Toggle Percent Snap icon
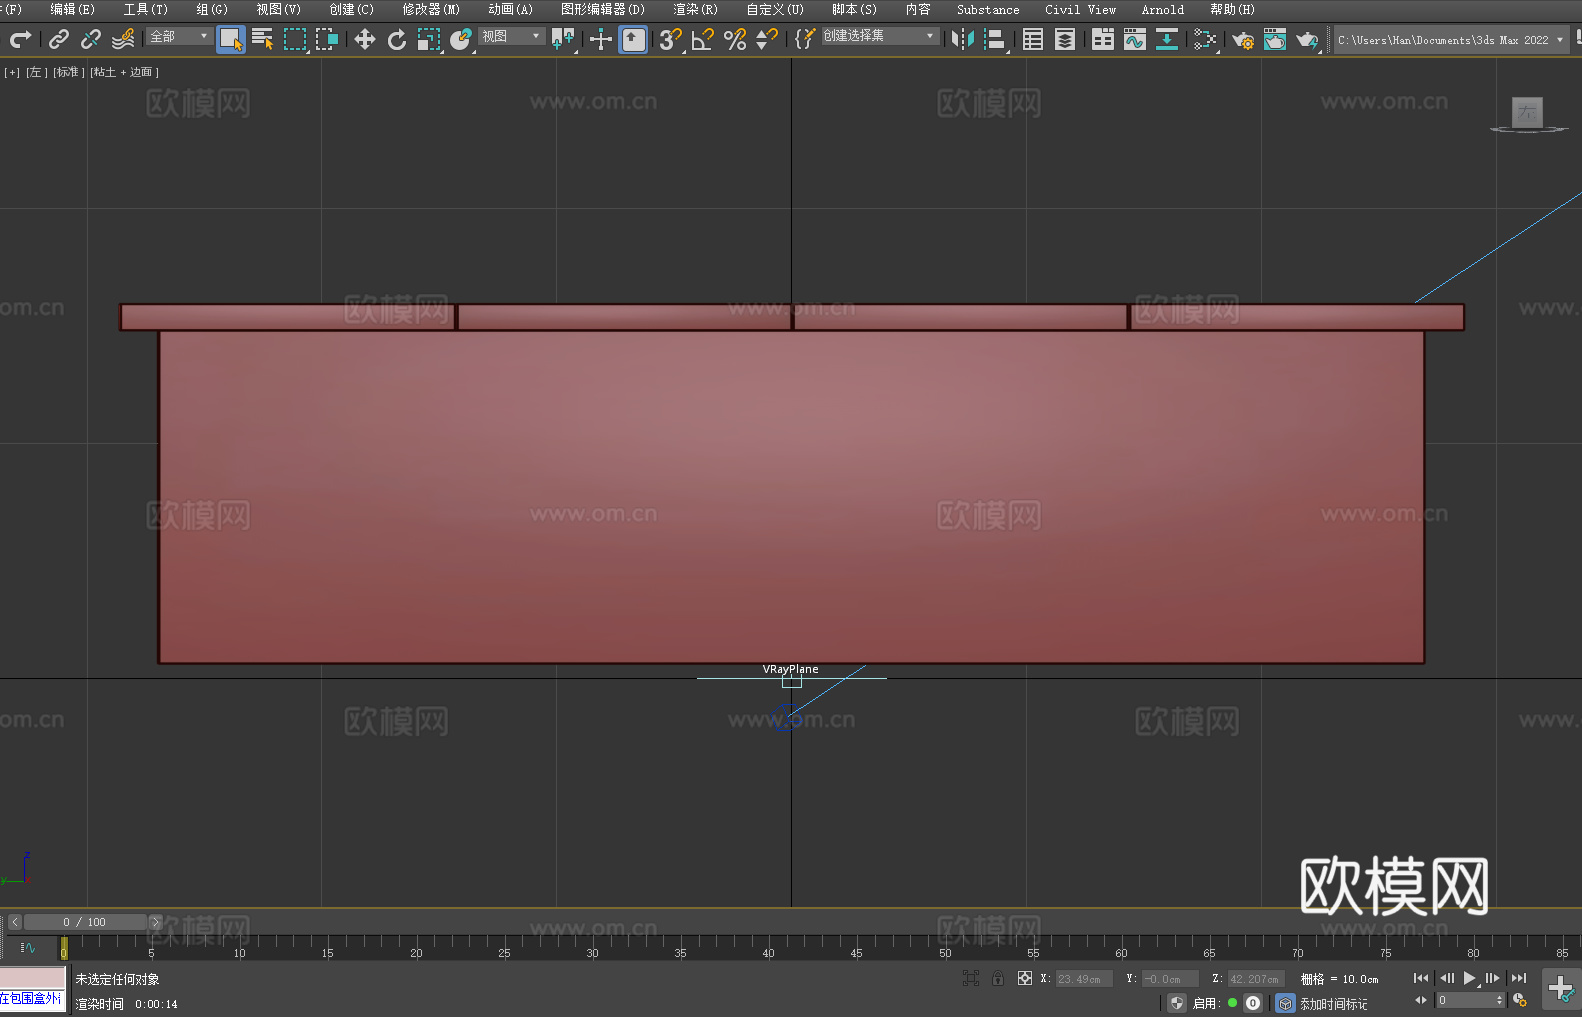The width and height of the screenshot is (1582, 1017). click(735, 39)
